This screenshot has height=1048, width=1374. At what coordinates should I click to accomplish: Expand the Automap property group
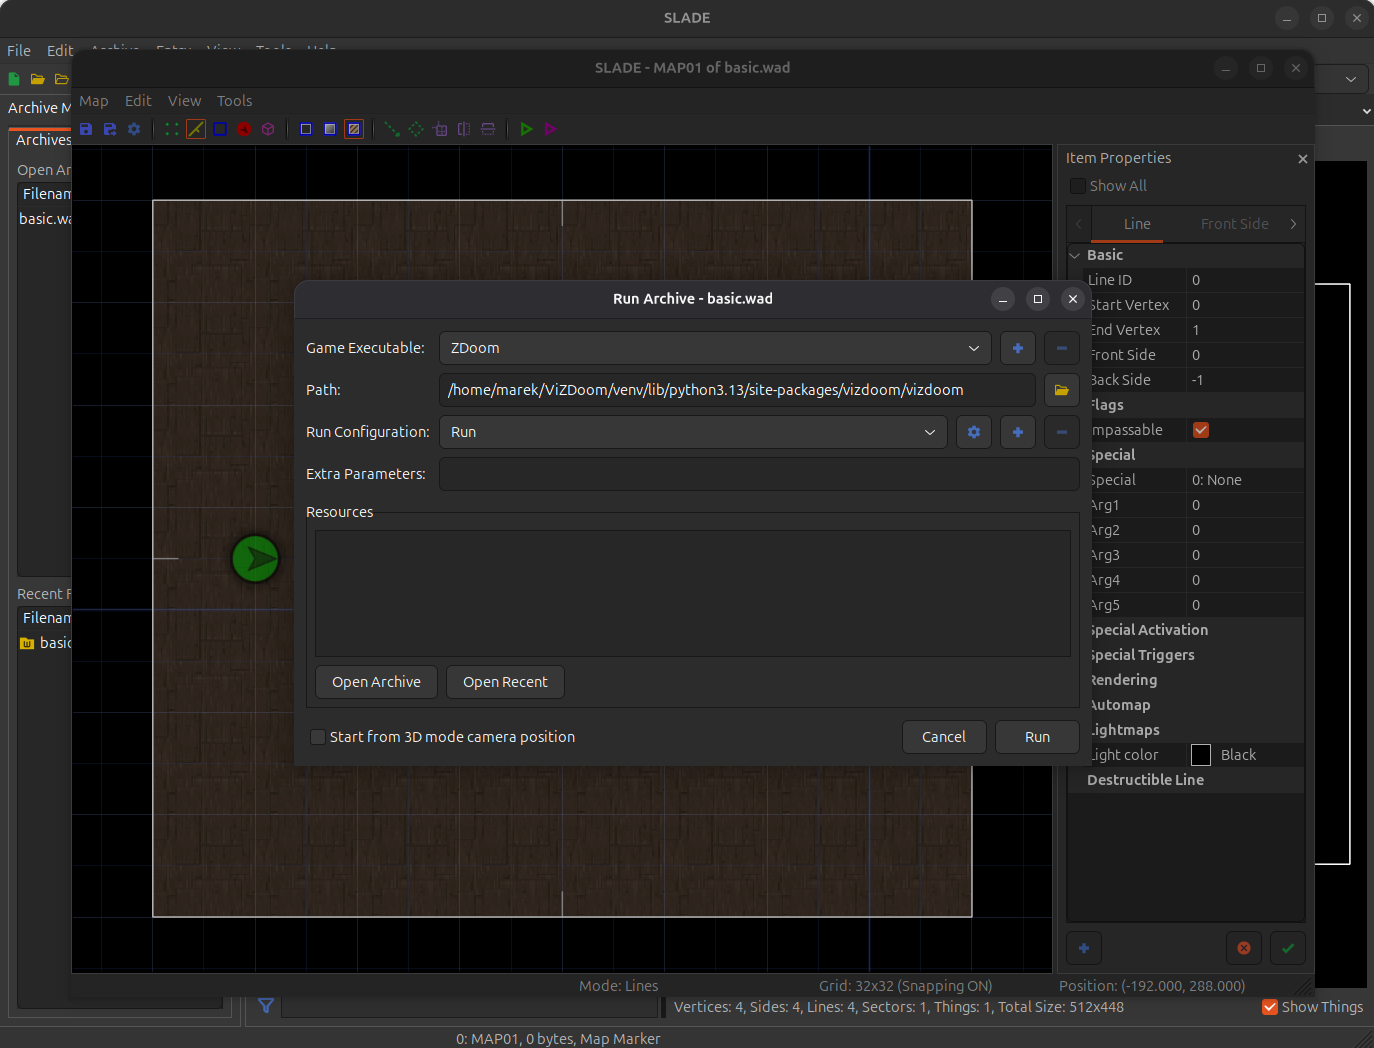(1119, 705)
